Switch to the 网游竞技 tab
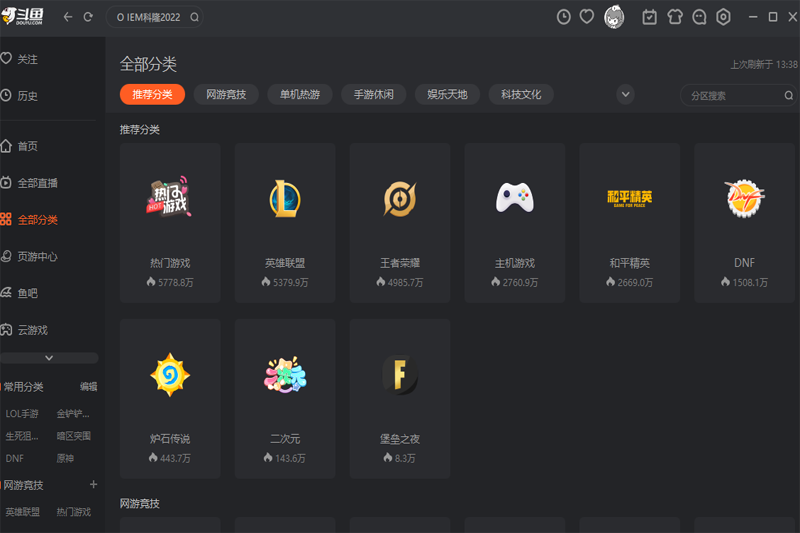 (226, 94)
